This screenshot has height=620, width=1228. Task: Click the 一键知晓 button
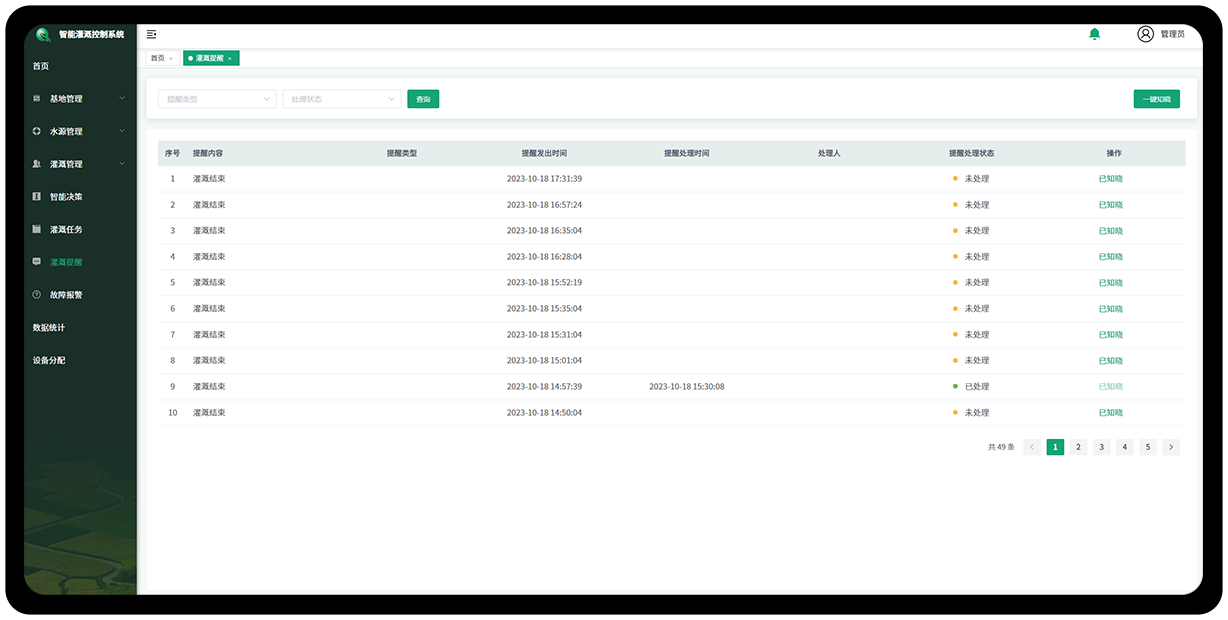1156,99
